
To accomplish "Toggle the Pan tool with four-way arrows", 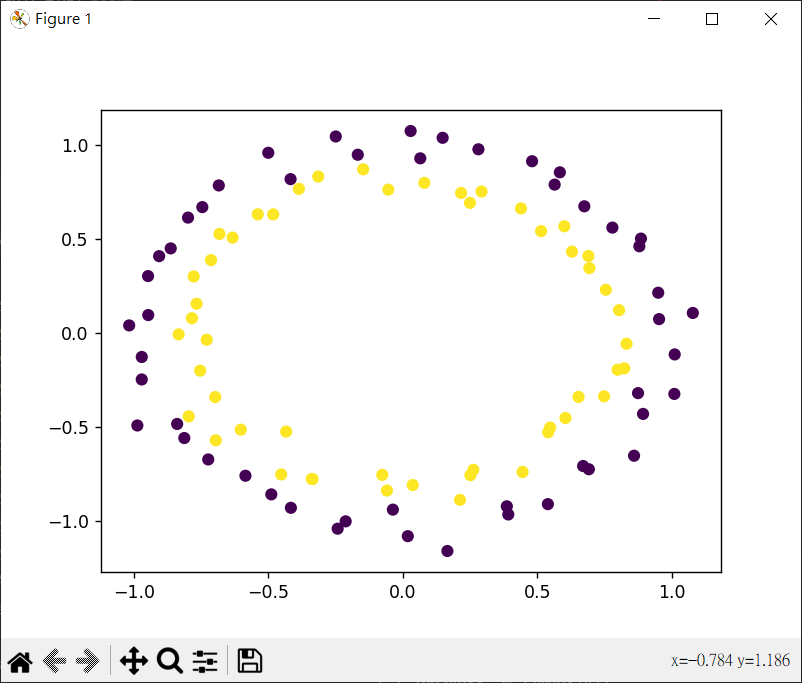I will (133, 660).
